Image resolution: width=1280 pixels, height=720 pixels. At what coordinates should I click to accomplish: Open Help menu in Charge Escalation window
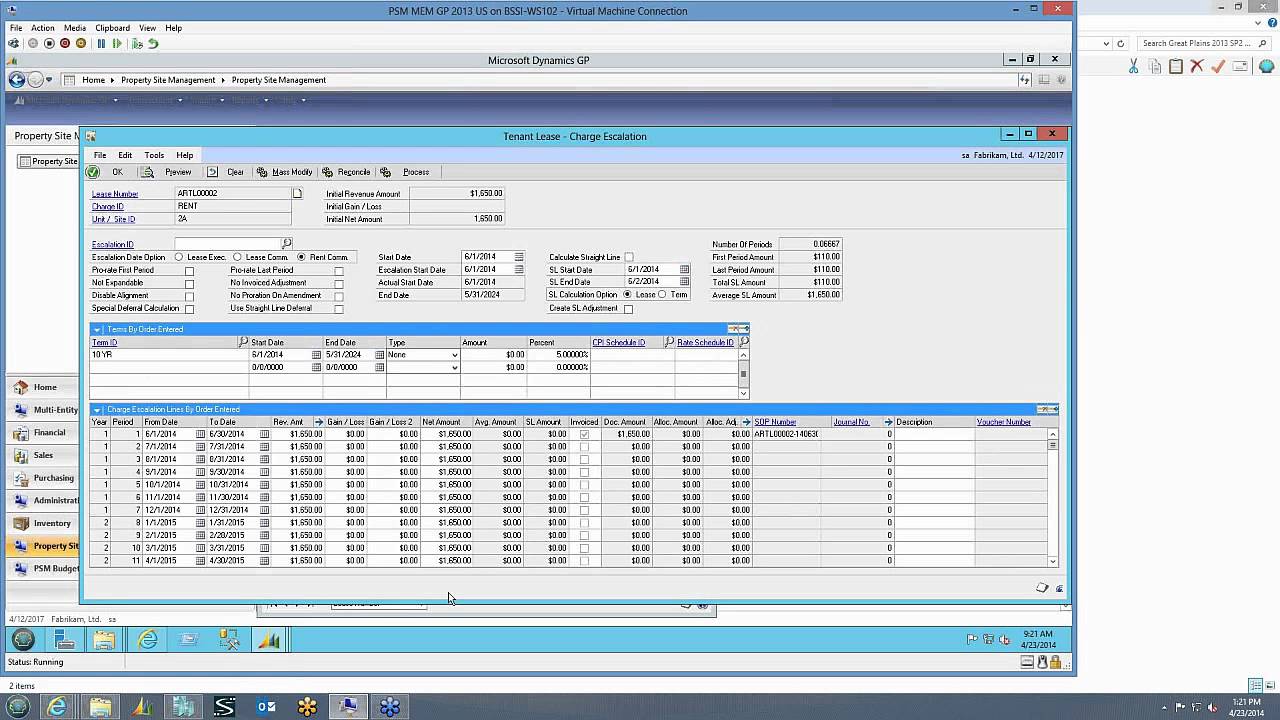coord(185,155)
